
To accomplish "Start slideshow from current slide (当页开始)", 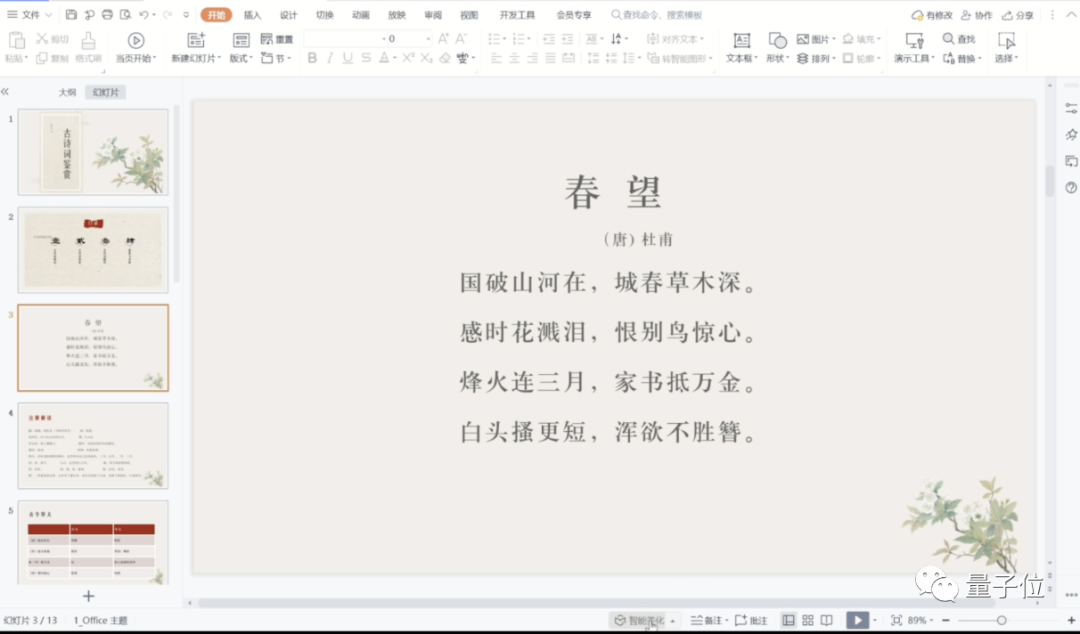I will pos(136,40).
